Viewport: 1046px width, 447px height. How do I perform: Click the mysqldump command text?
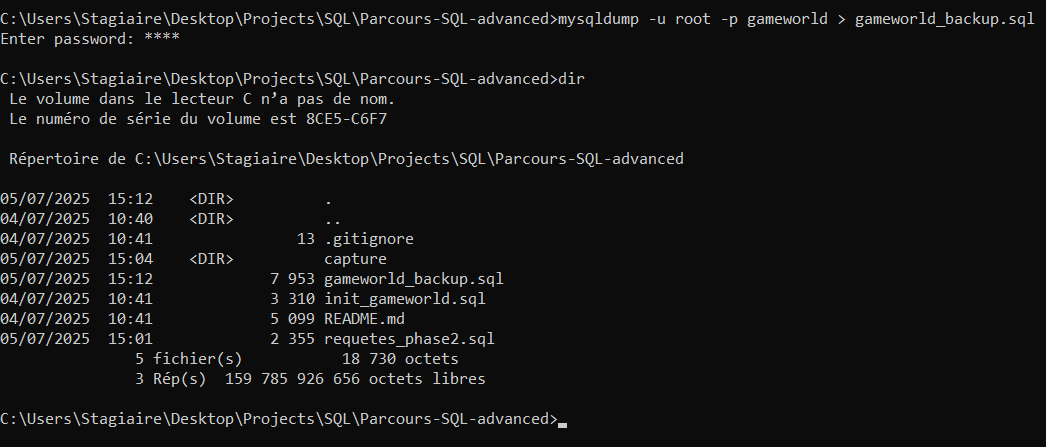(x=796, y=19)
